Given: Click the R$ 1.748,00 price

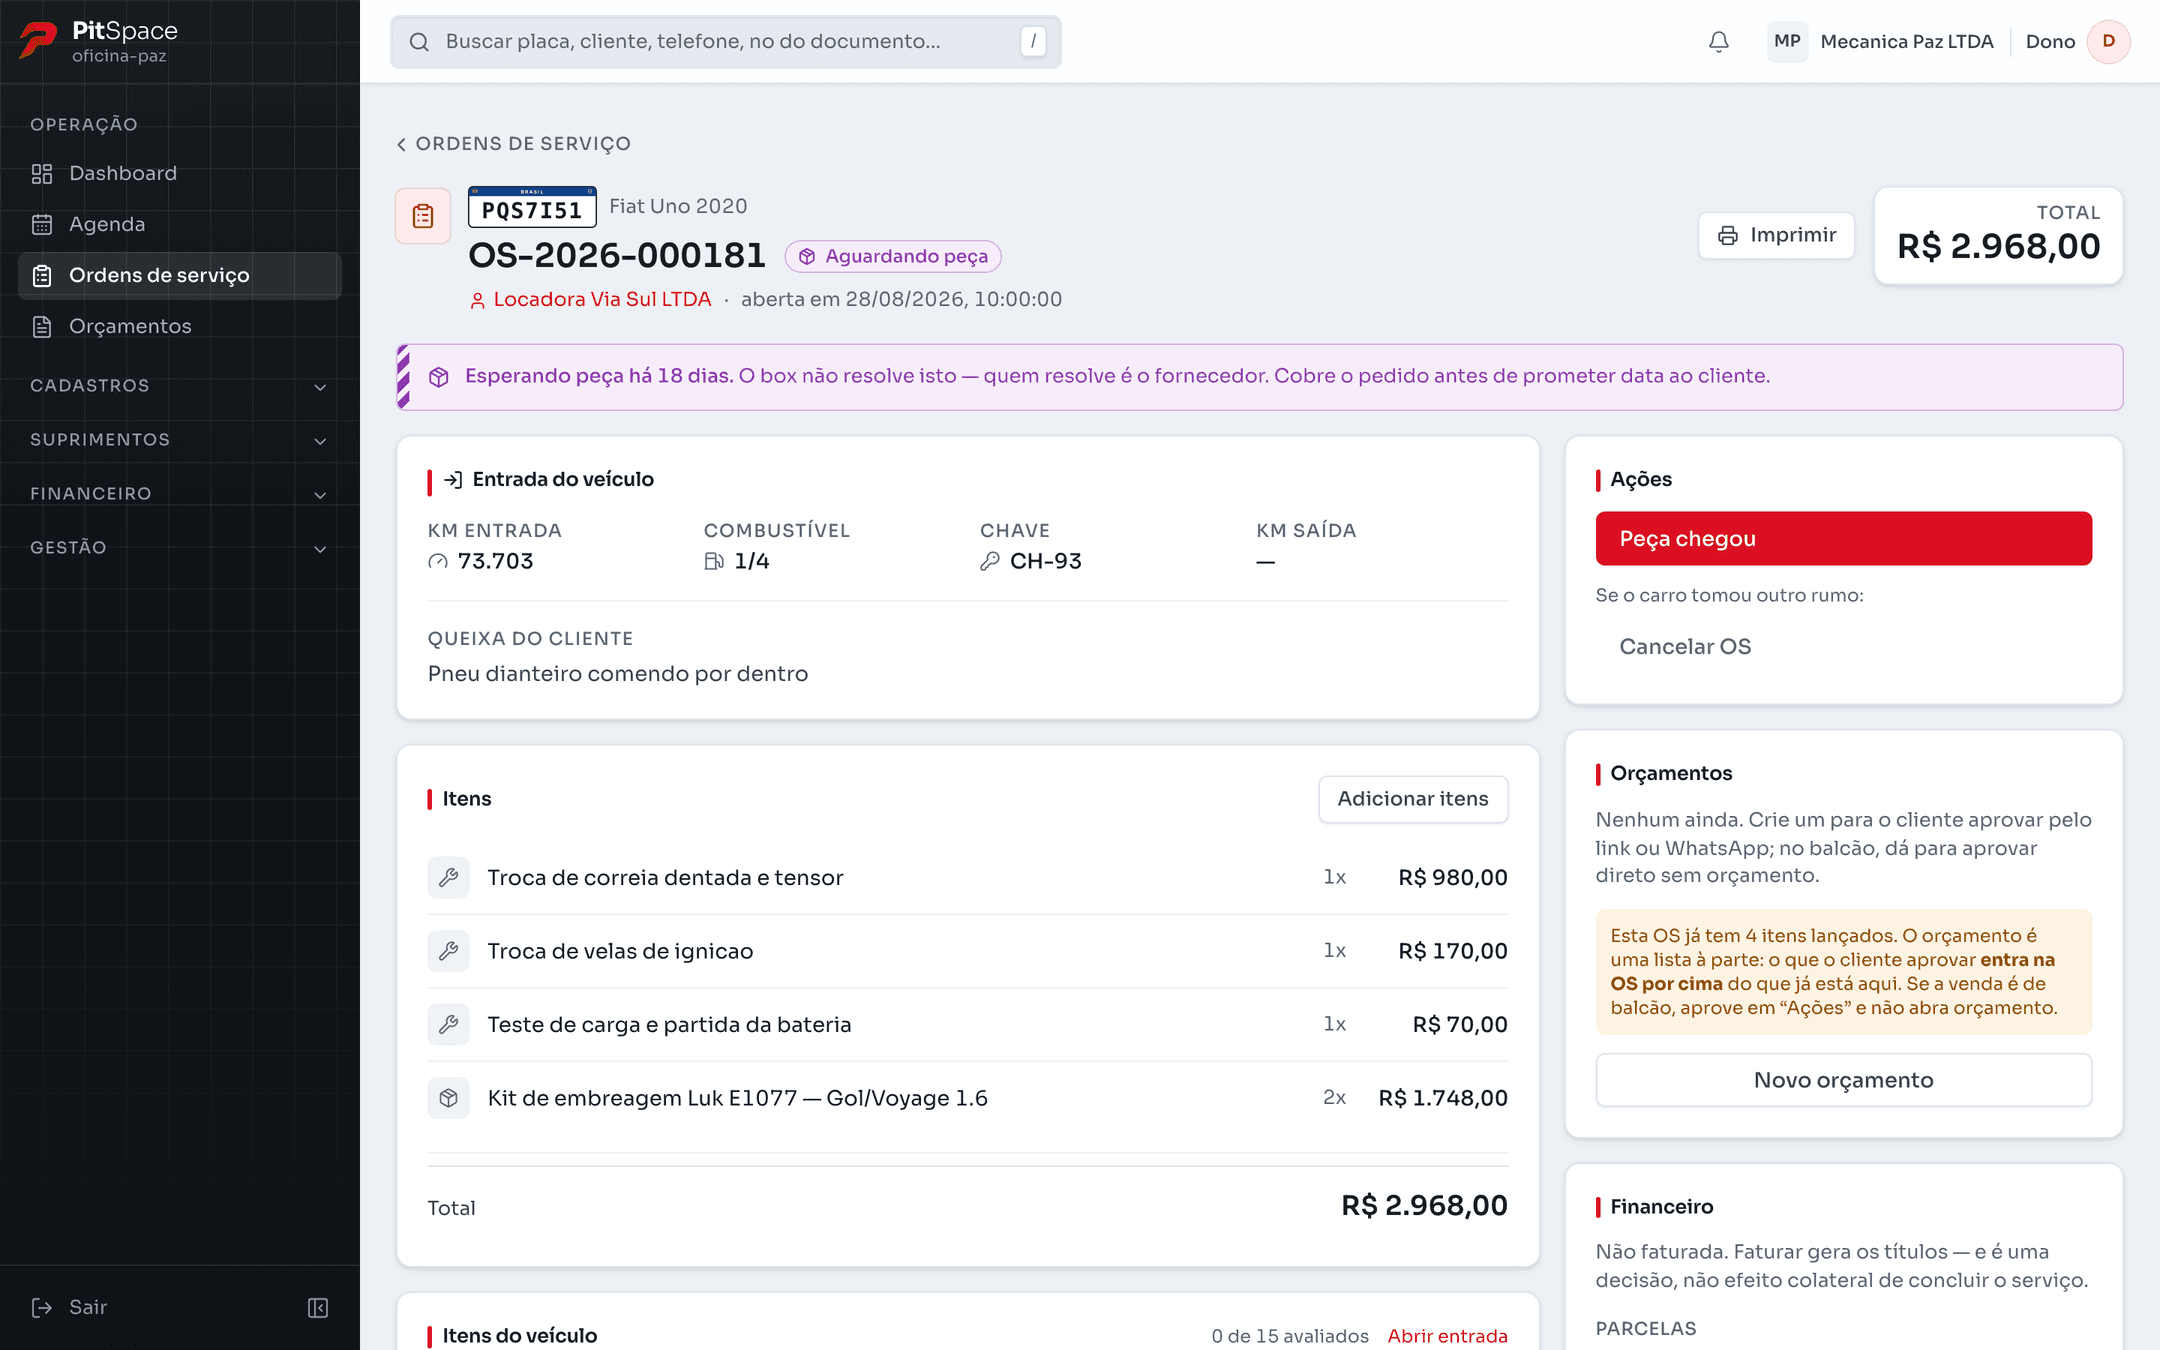Looking at the screenshot, I should [1443, 1098].
